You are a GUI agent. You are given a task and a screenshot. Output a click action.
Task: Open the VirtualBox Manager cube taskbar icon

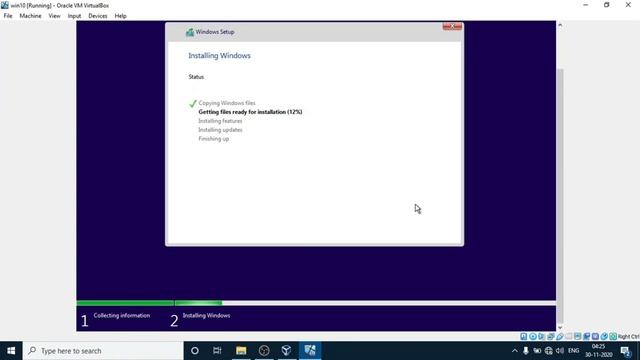(x=287, y=351)
